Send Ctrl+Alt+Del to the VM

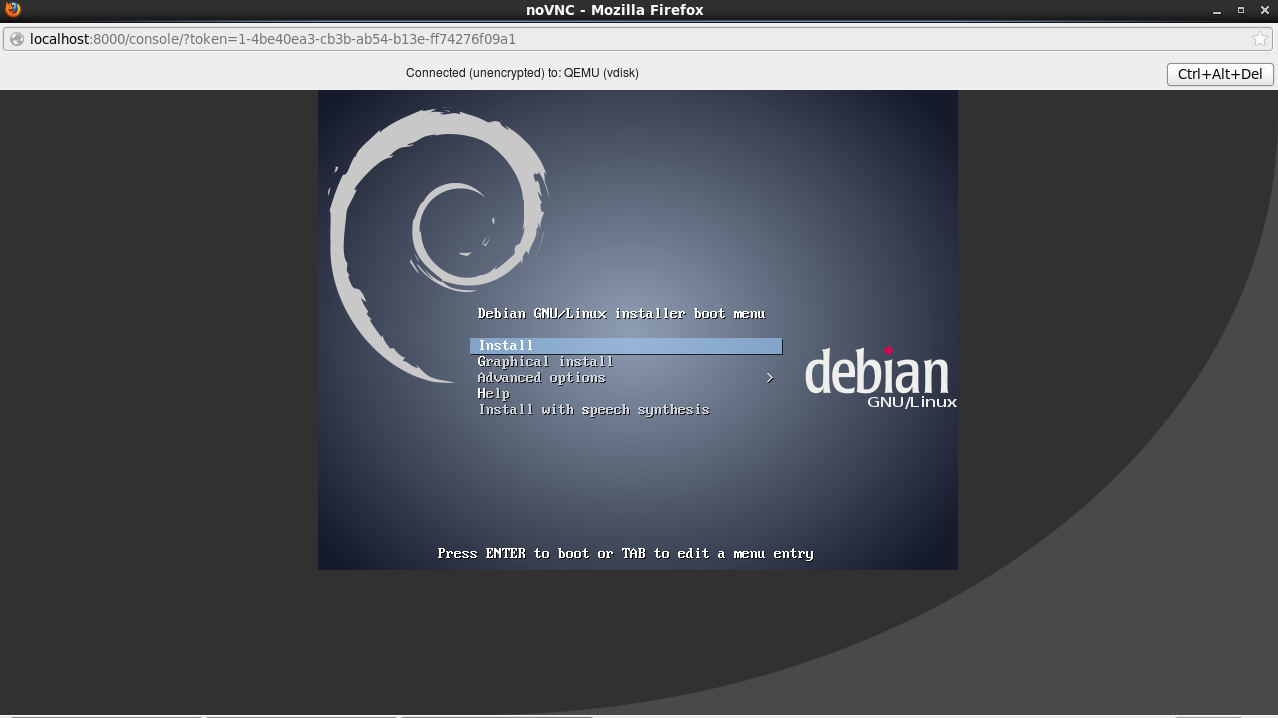1220,74
